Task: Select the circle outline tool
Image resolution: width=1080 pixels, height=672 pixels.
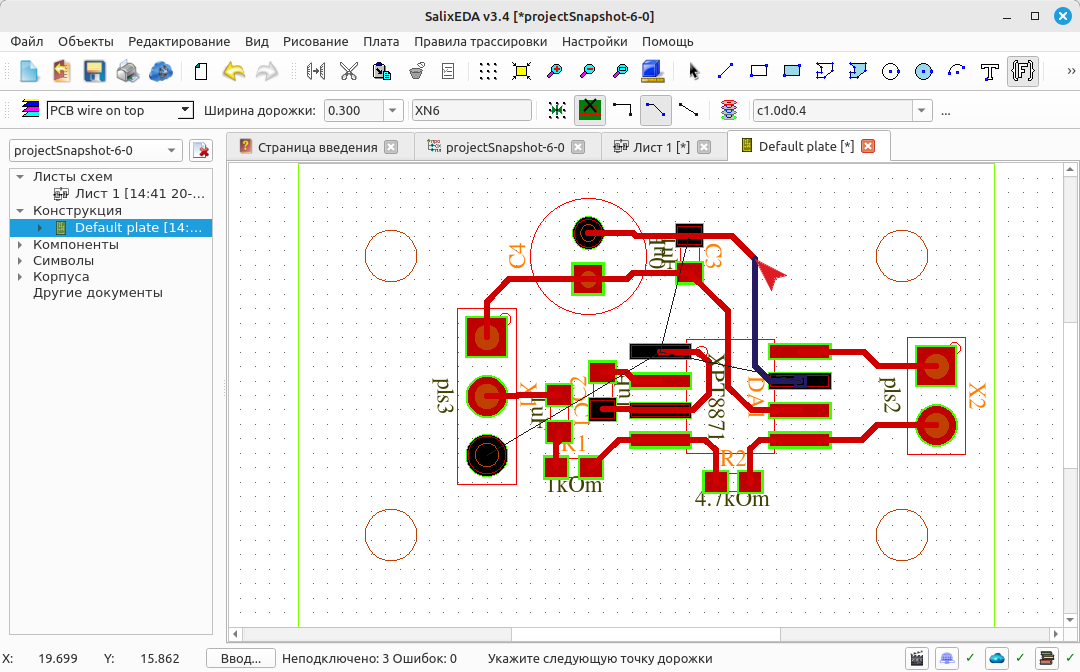Action: coord(891,71)
